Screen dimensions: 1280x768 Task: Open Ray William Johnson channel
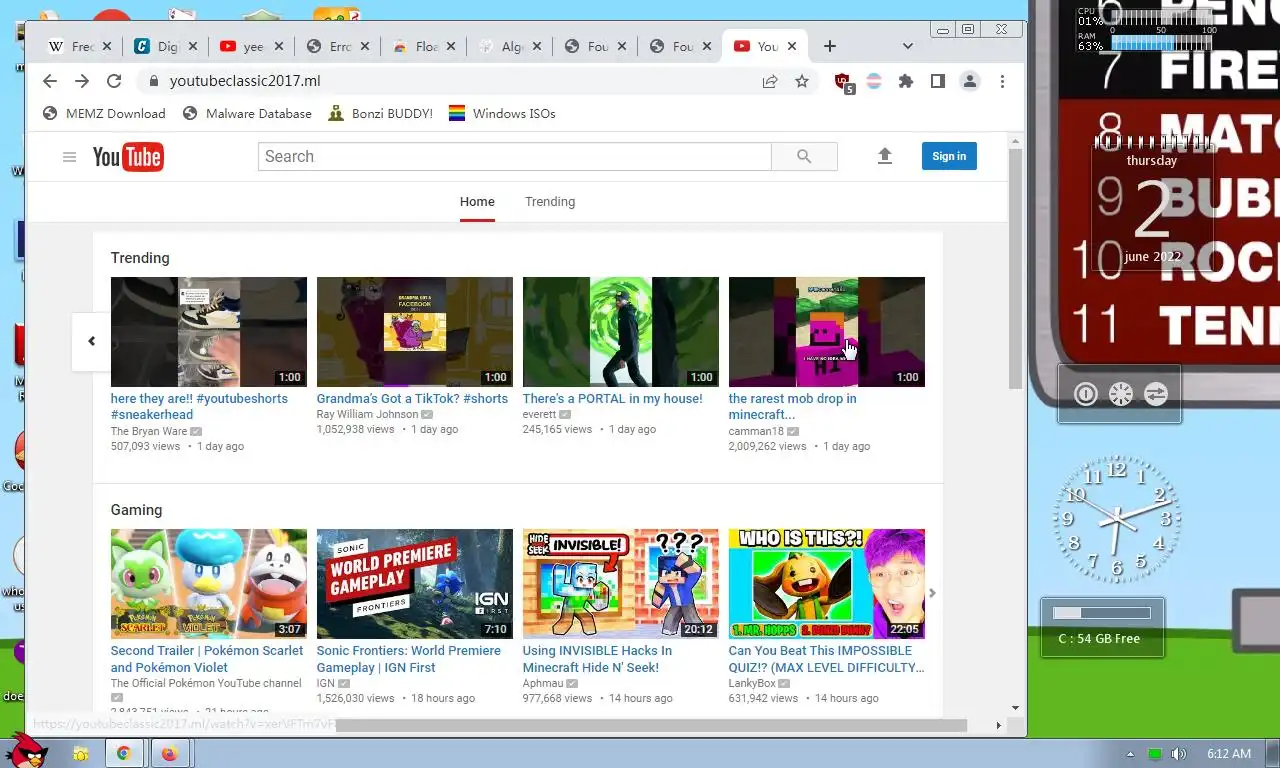coord(367,414)
